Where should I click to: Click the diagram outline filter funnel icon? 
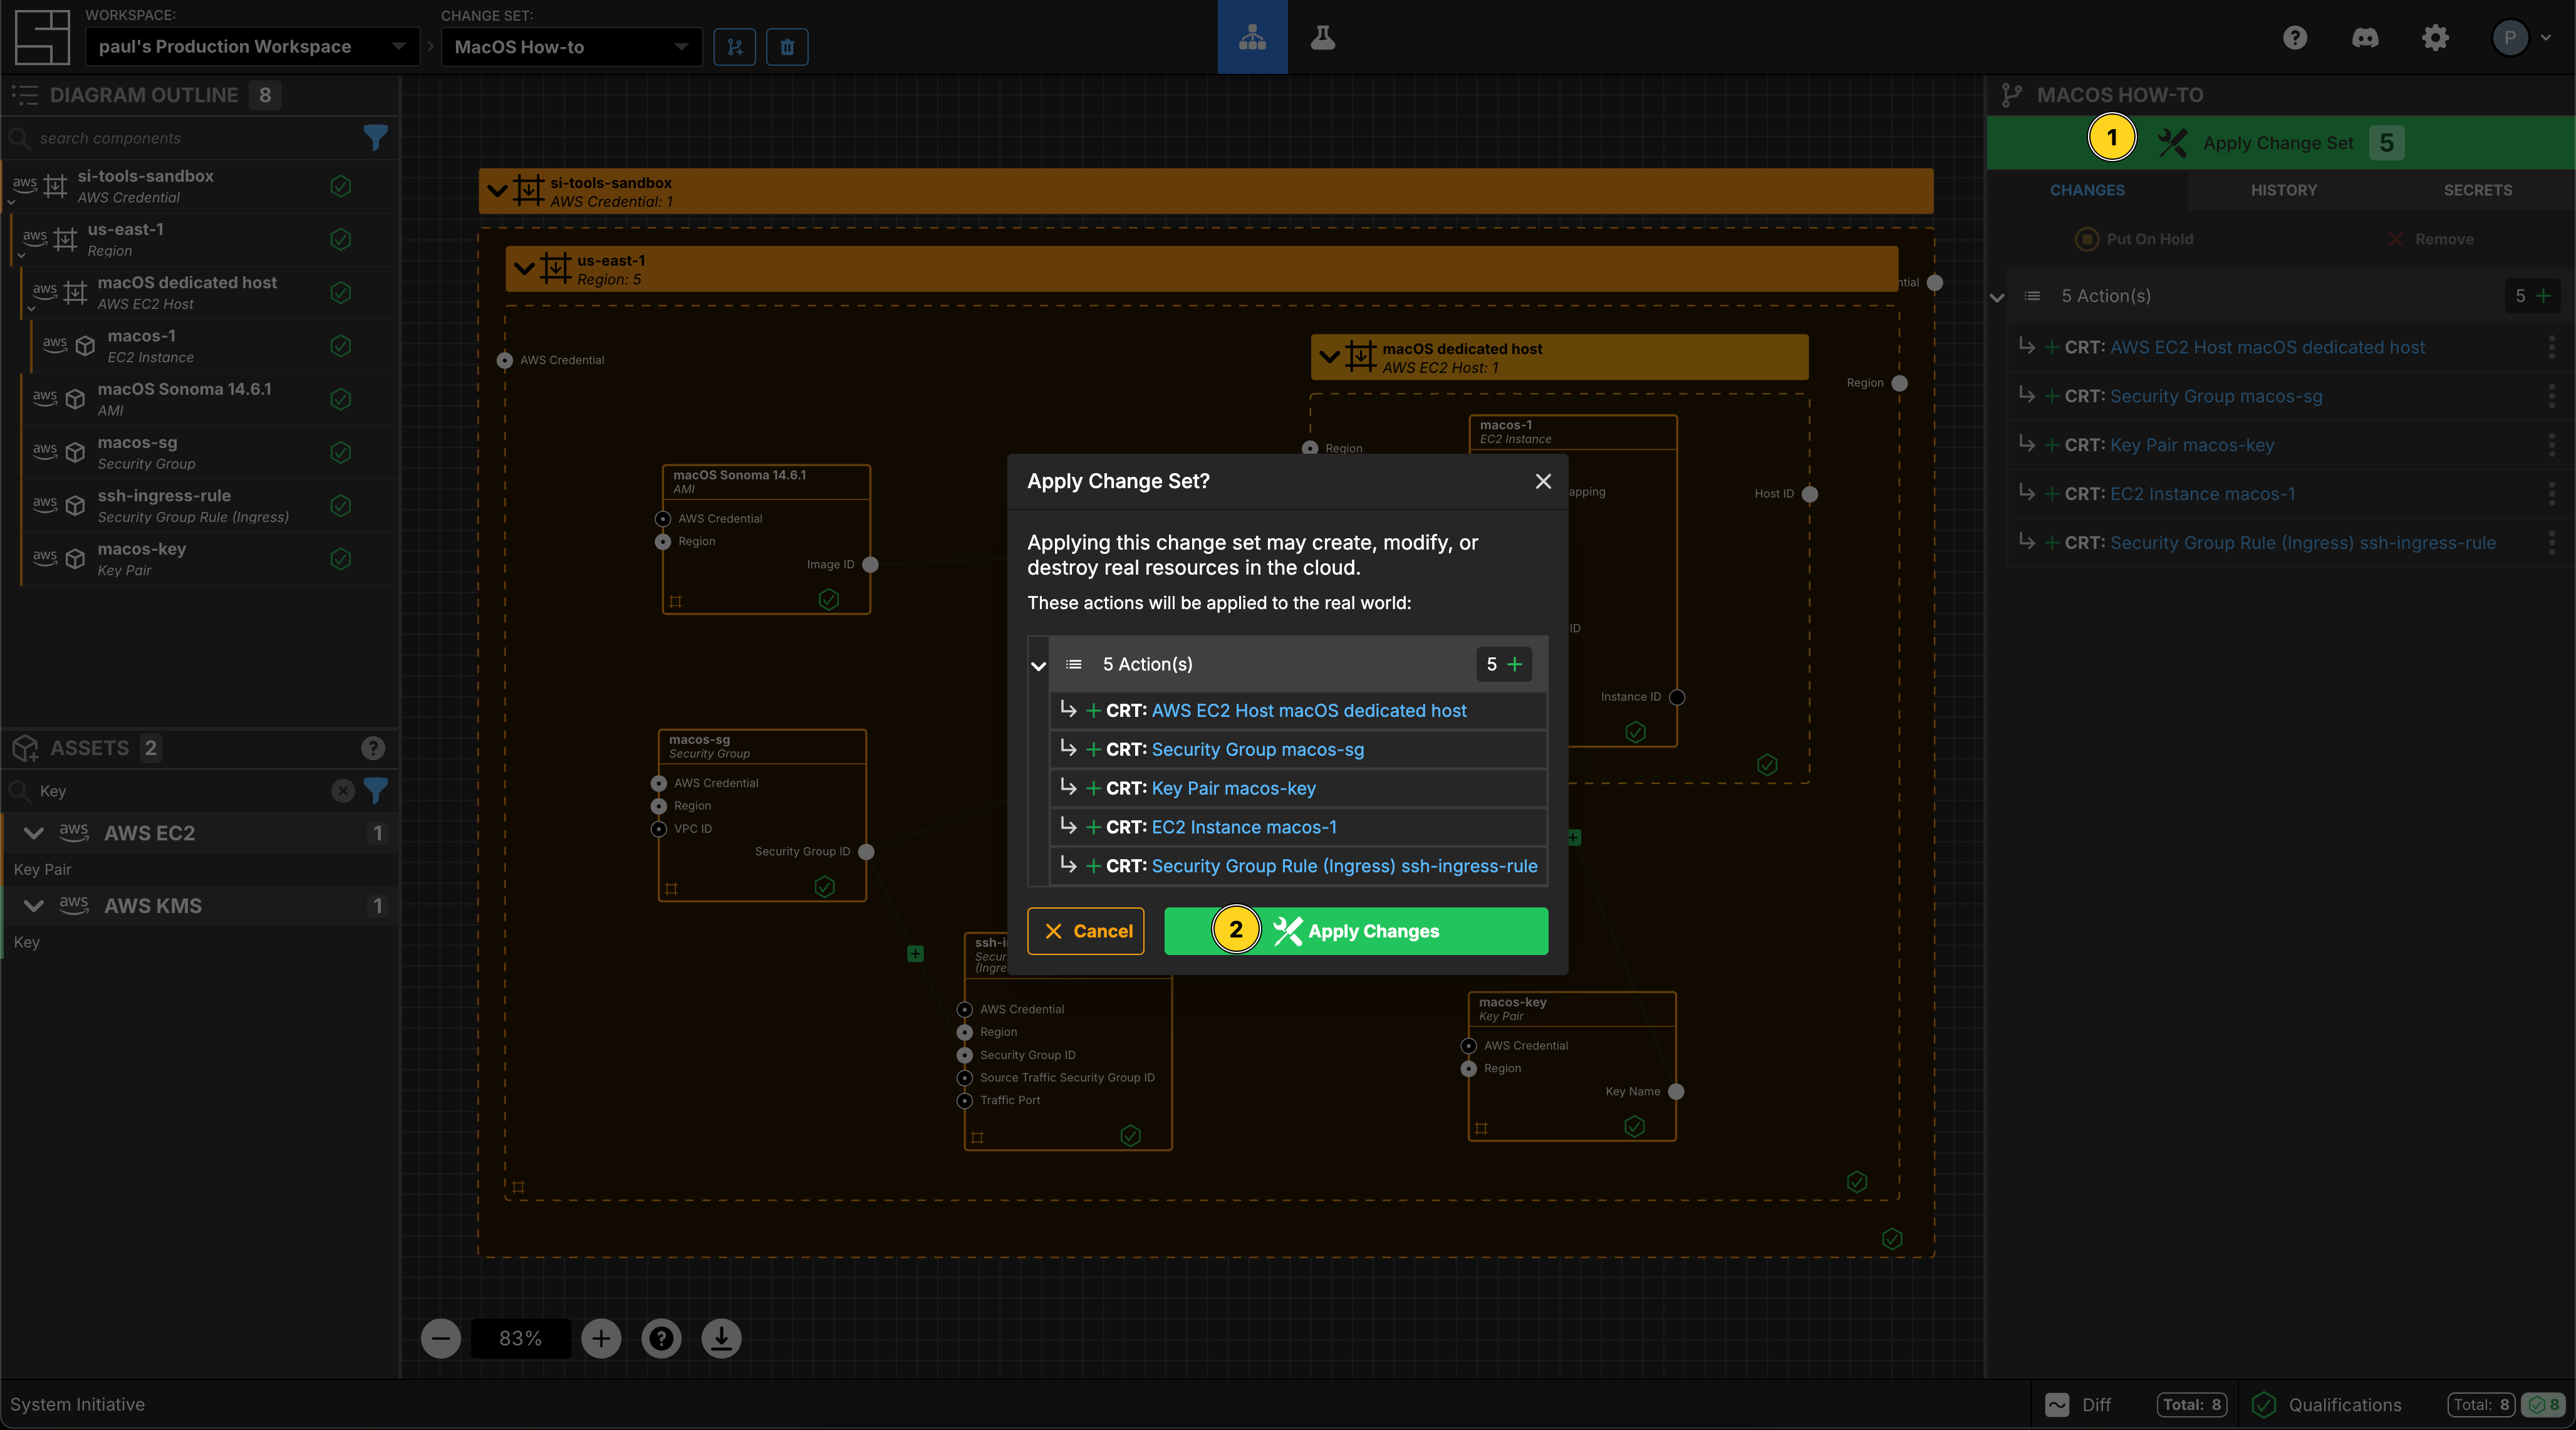(375, 138)
